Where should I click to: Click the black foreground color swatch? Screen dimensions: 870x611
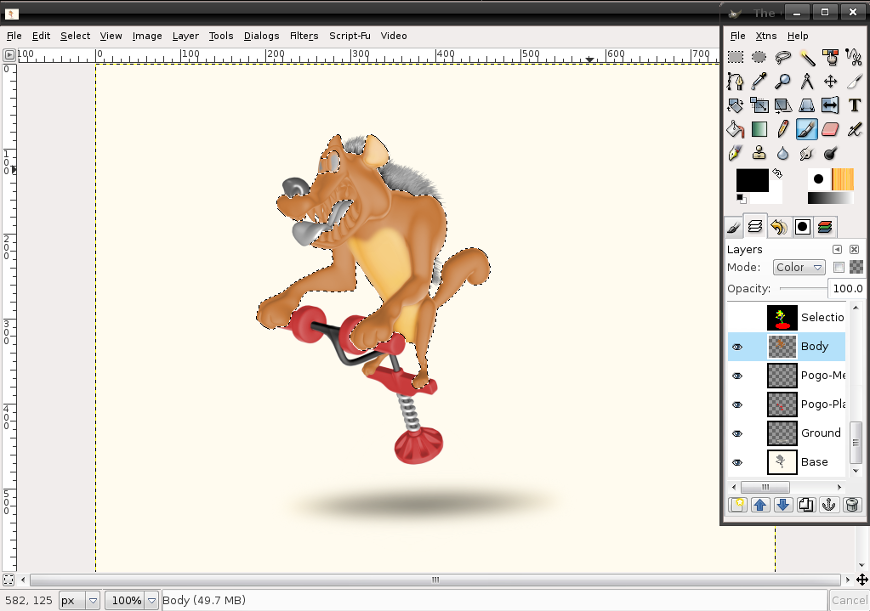751,180
